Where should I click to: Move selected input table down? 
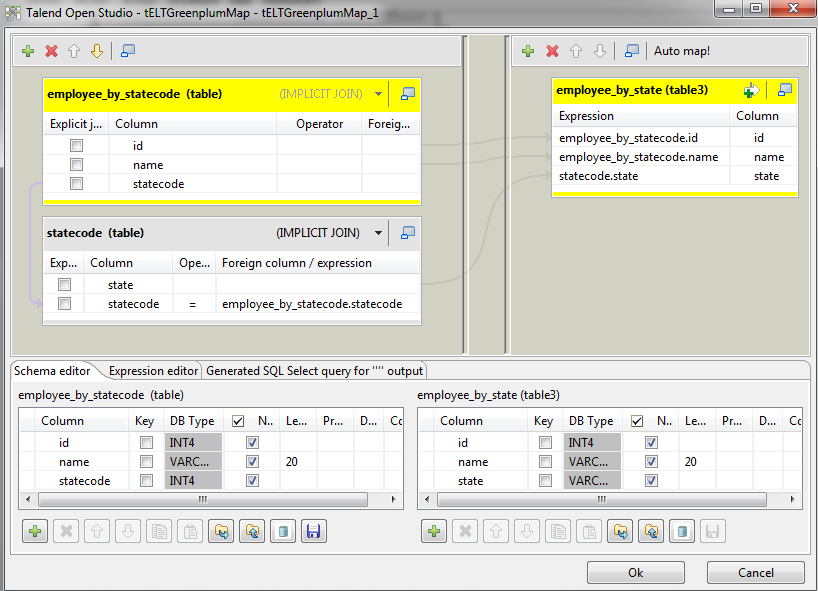pyautogui.click(x=97, y=51)
